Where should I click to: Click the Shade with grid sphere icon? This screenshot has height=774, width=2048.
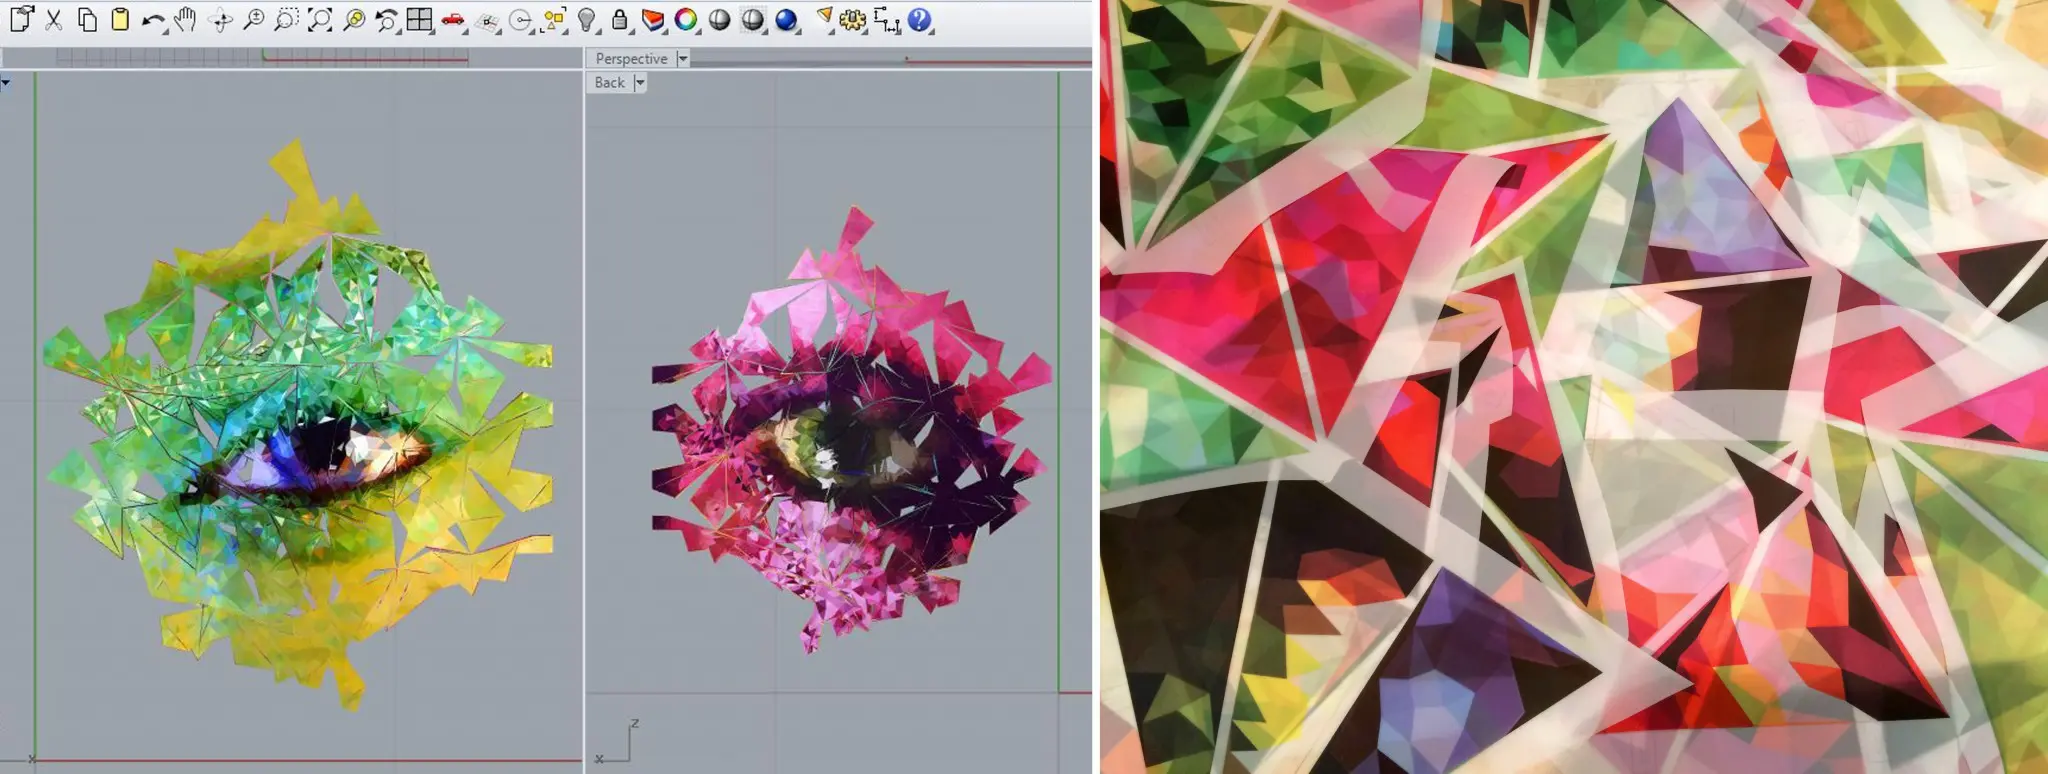coord(753,20)
